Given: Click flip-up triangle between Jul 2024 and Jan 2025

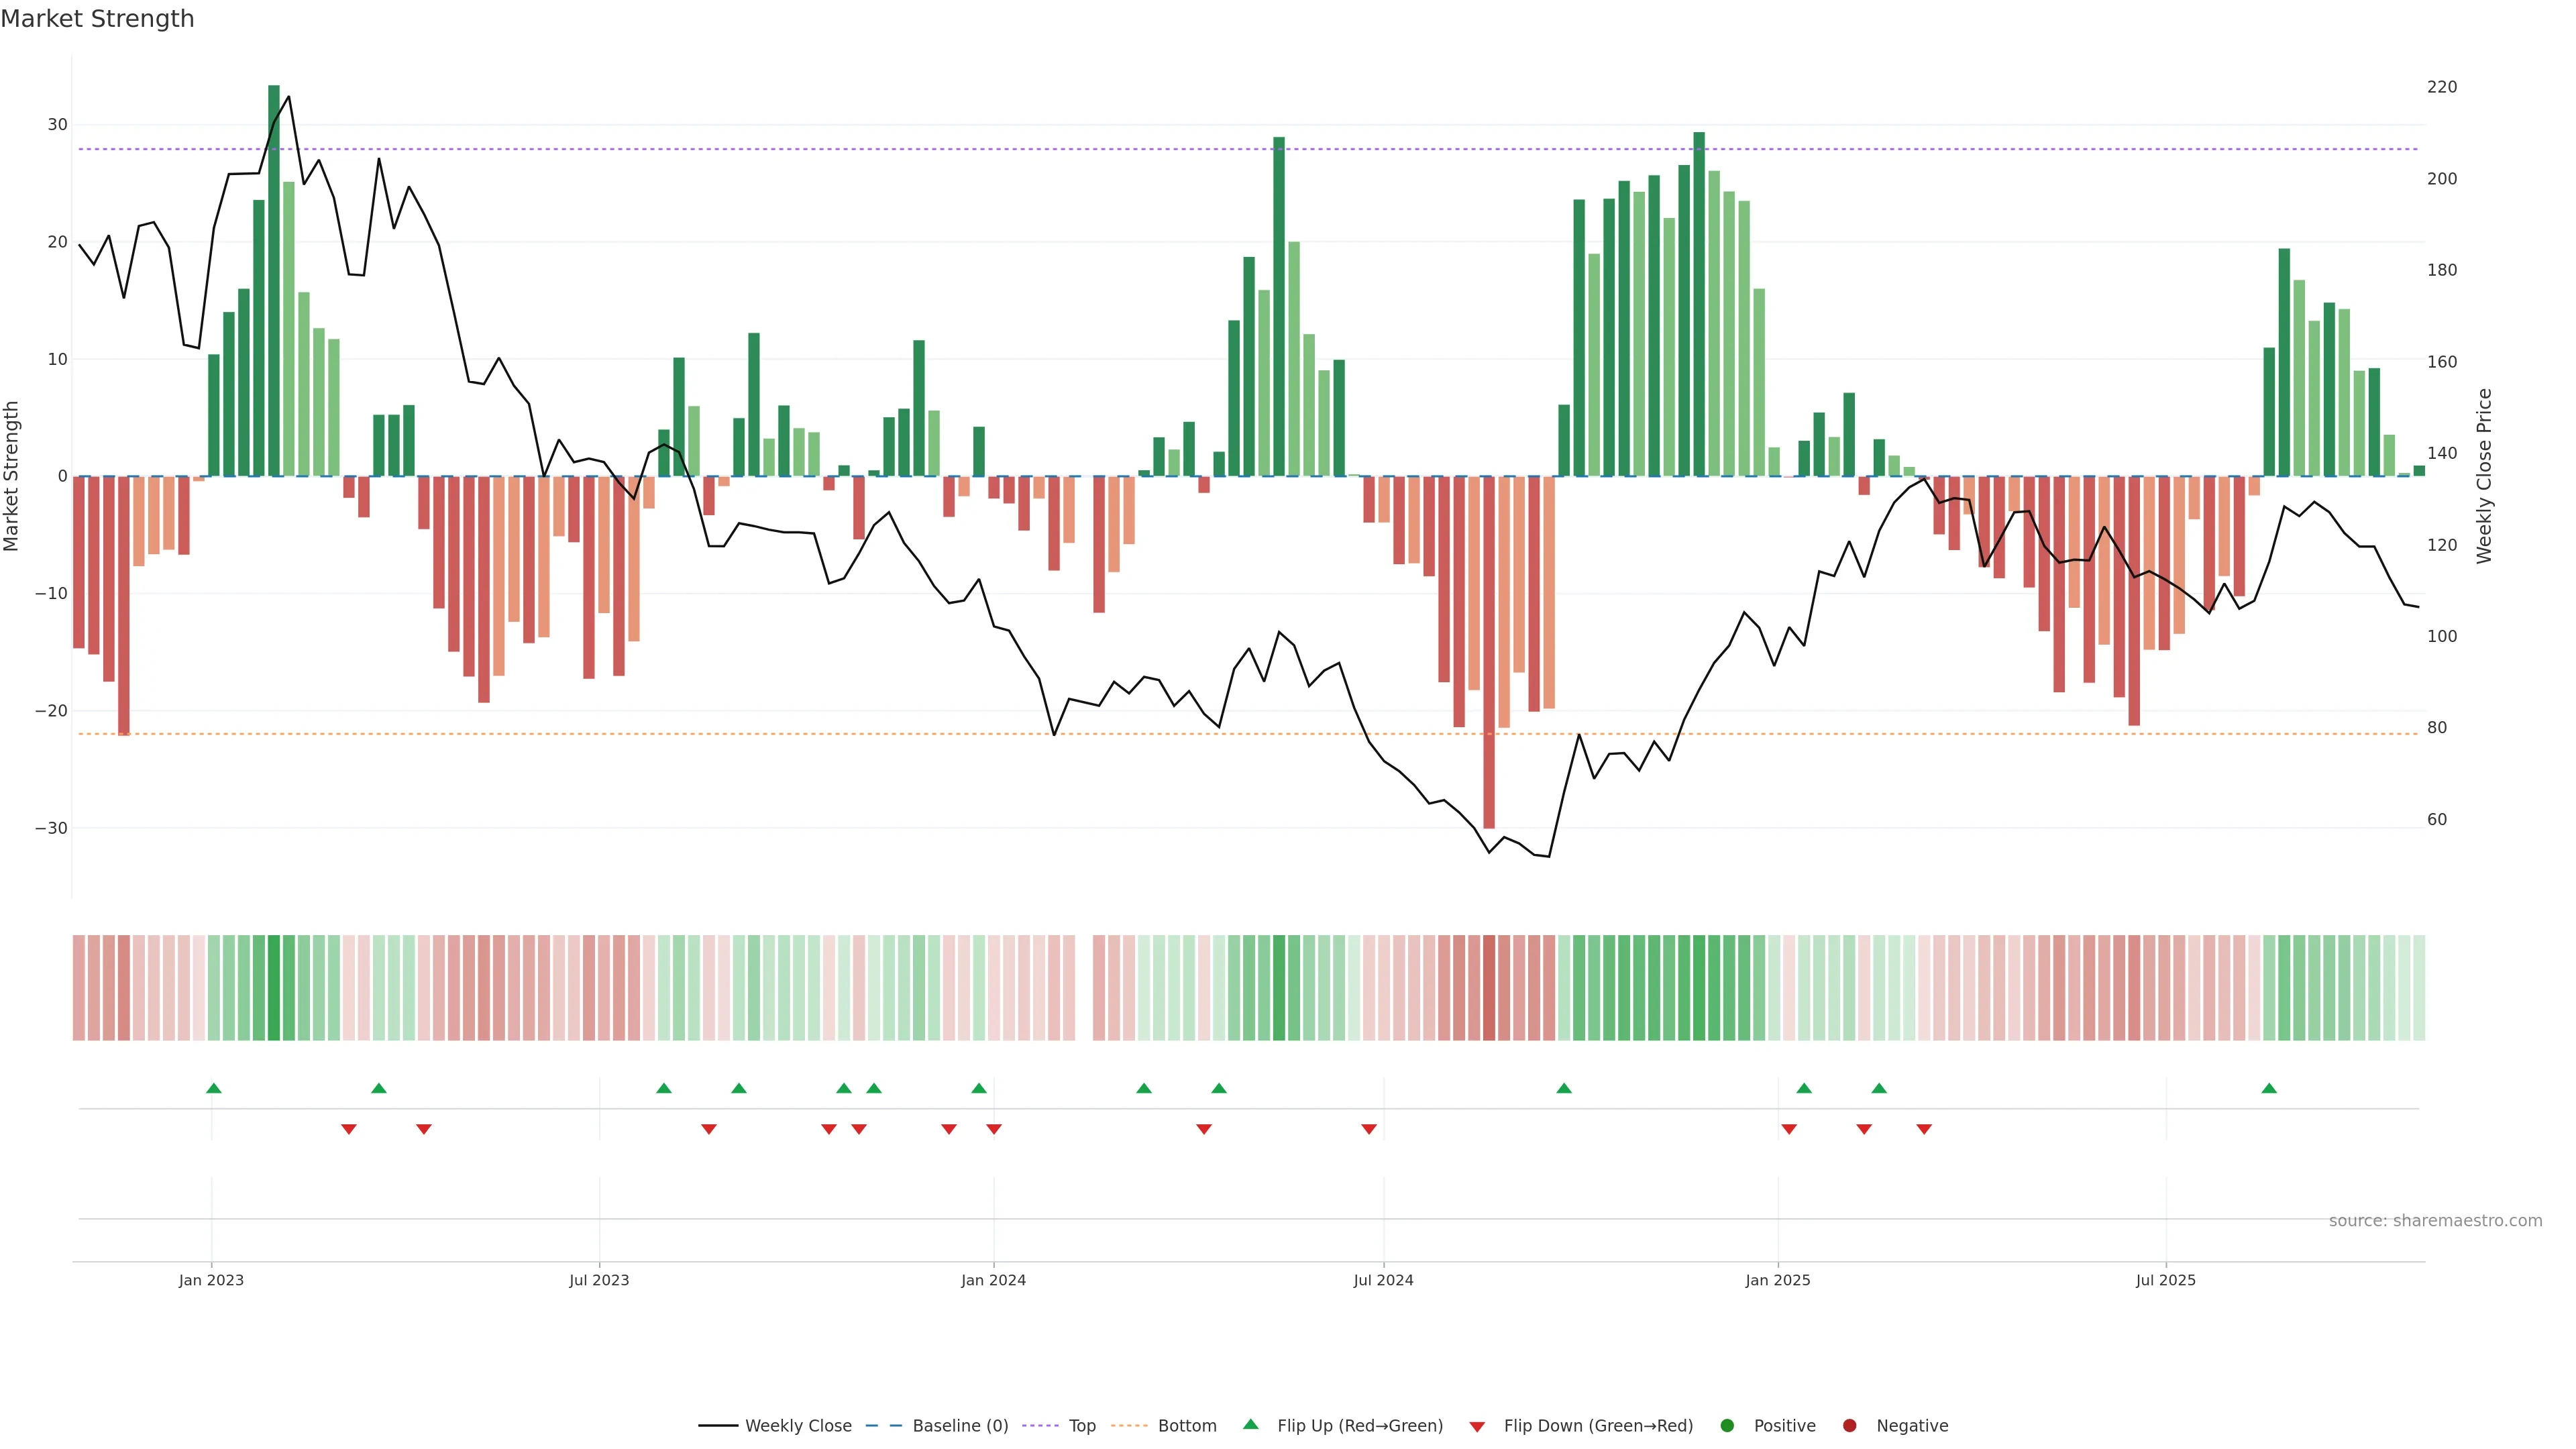Looking at the screenshot, I should 1564,1088.
